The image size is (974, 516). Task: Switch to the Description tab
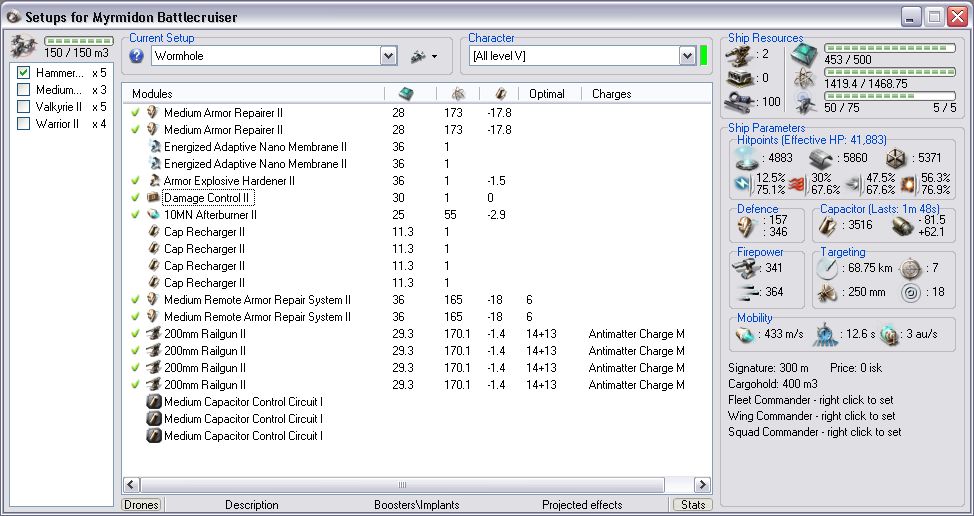252,505
